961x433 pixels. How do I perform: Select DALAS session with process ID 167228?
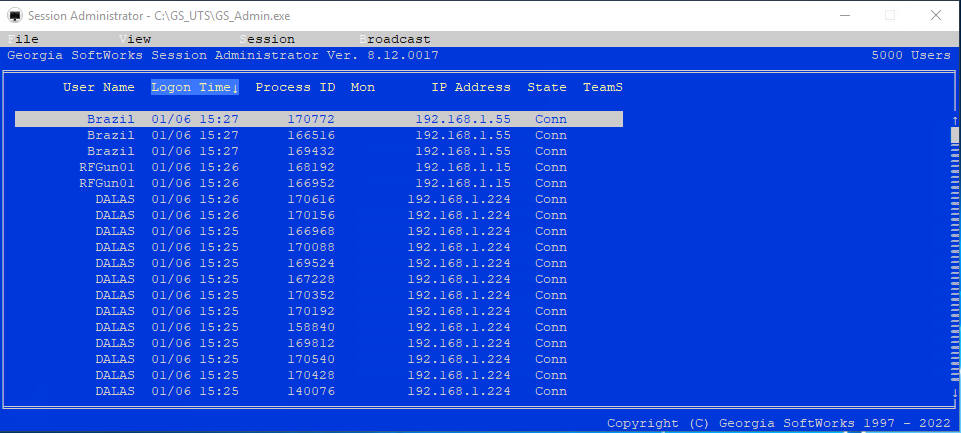pyautogui.click(x=319, y=279)
